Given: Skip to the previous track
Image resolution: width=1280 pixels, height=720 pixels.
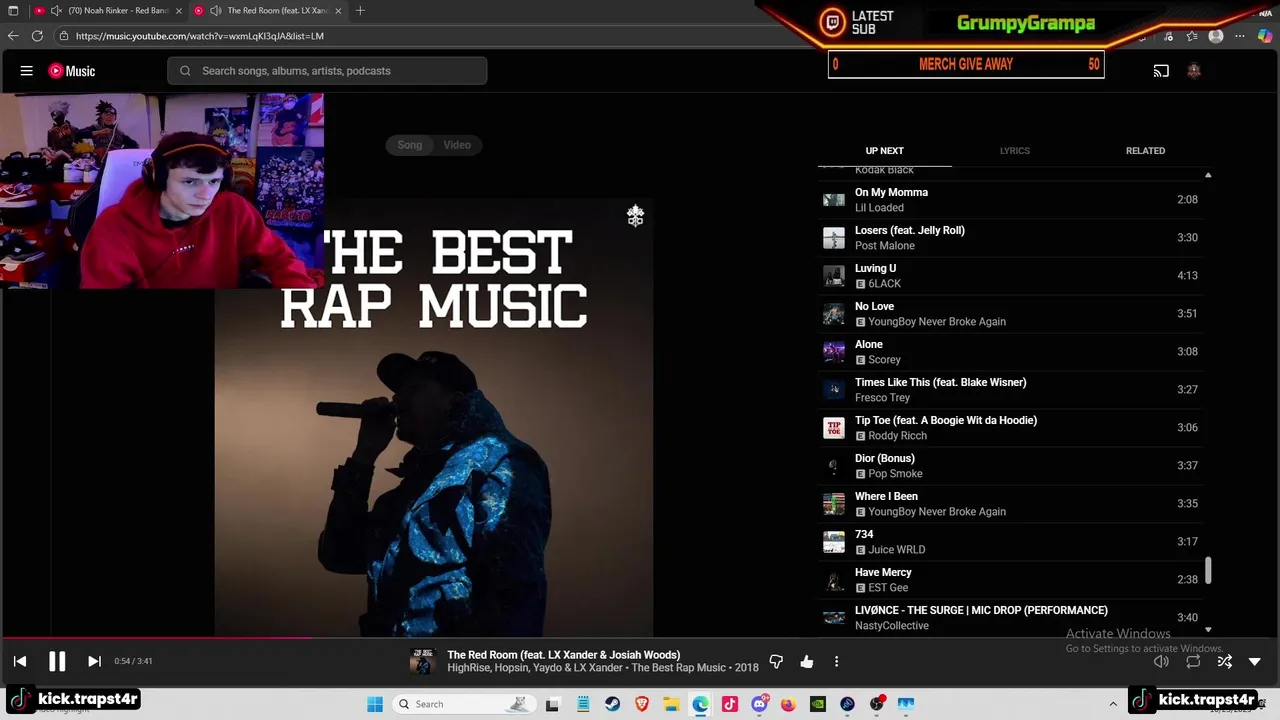Looking at the screenshot, I should (20, 661).
